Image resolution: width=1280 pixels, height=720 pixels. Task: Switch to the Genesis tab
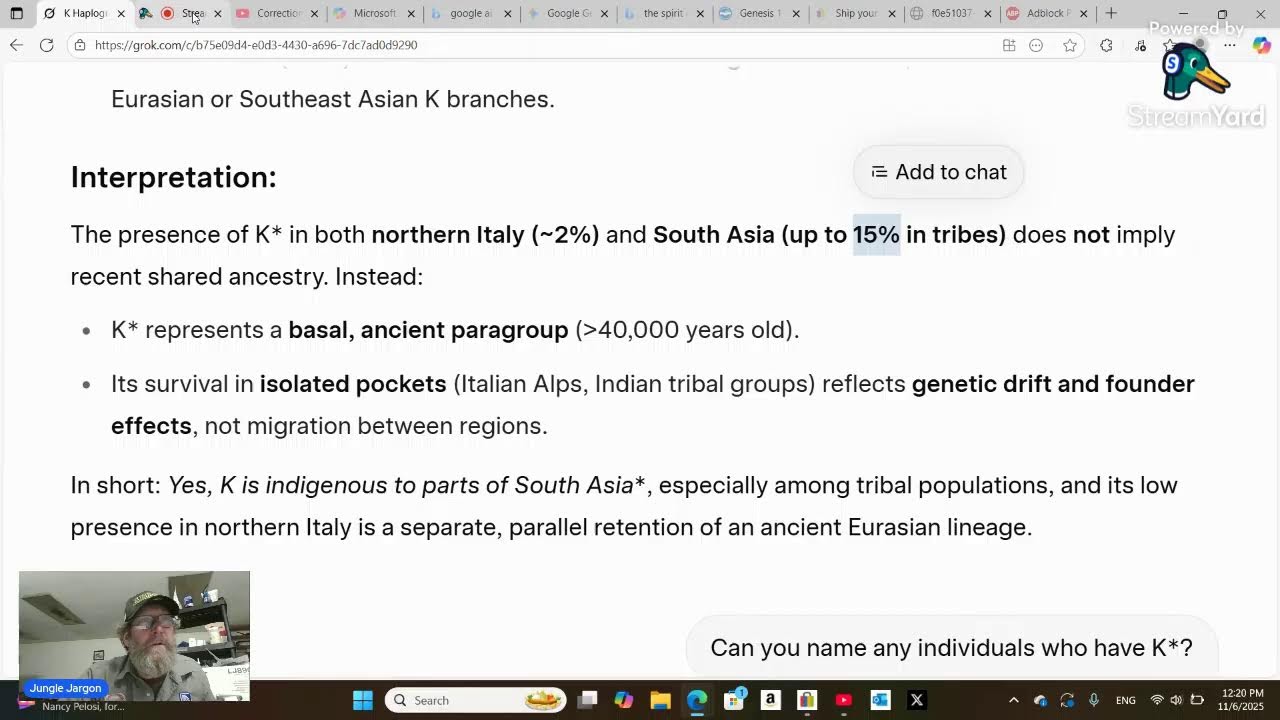(x=760, y=13)
